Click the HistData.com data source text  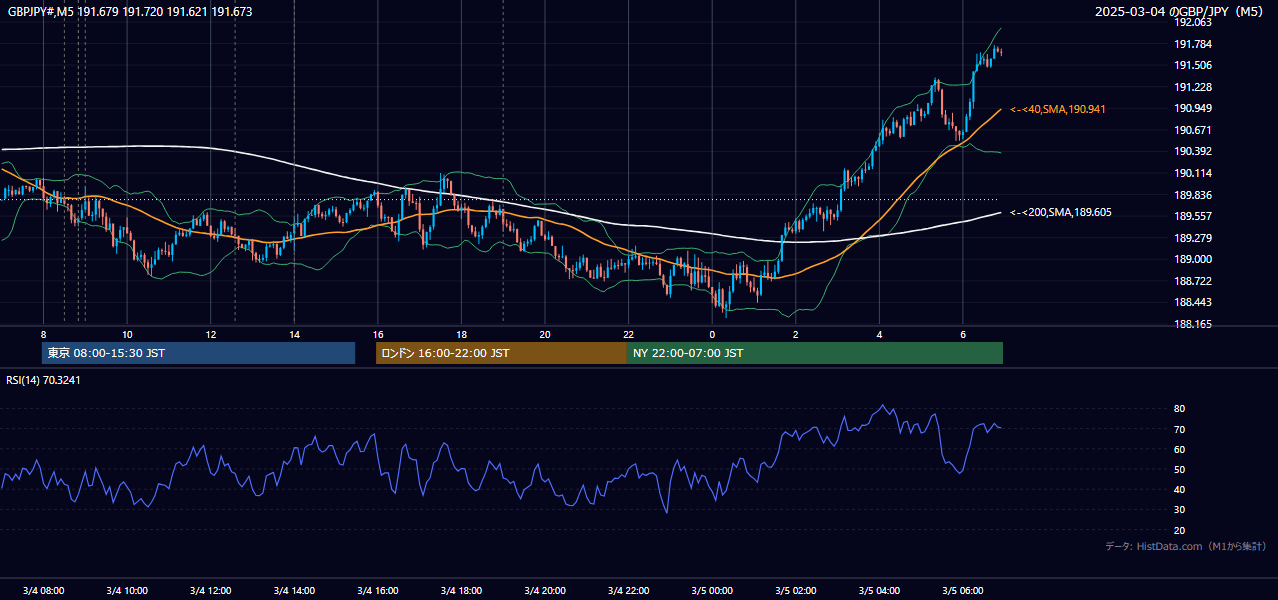coord(1185,546)
